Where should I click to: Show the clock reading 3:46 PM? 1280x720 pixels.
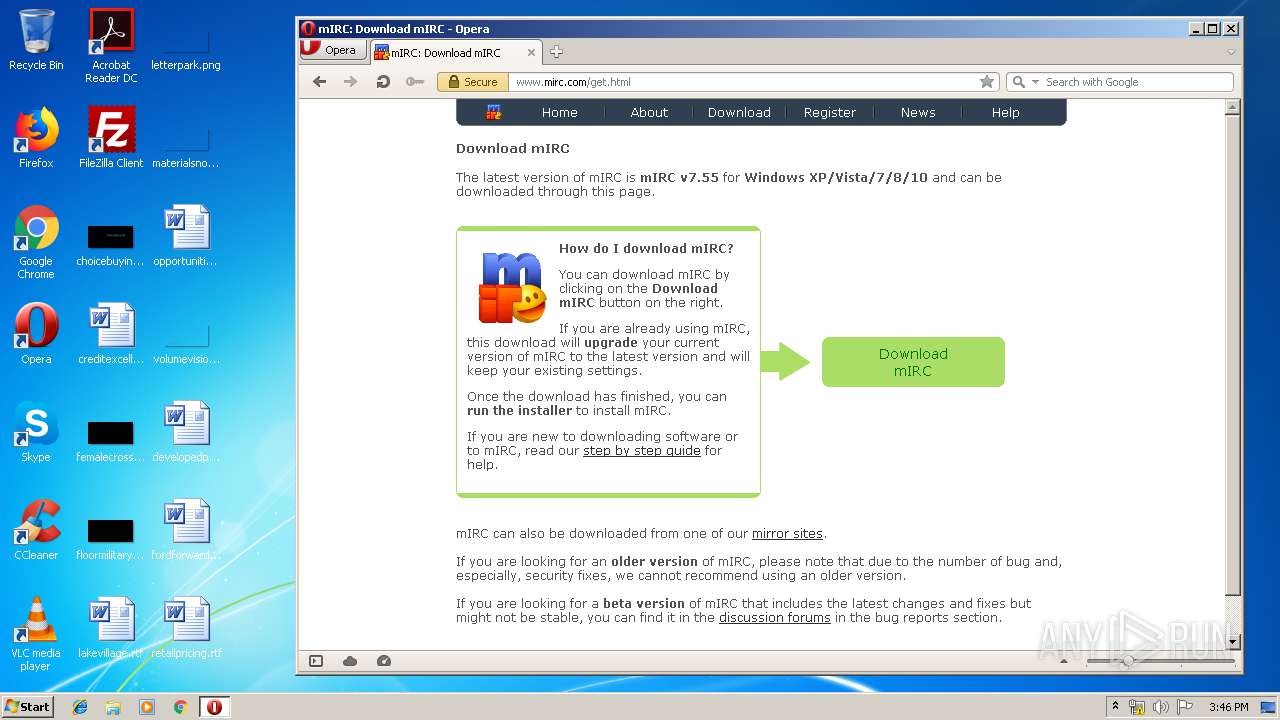(1228, 707)
